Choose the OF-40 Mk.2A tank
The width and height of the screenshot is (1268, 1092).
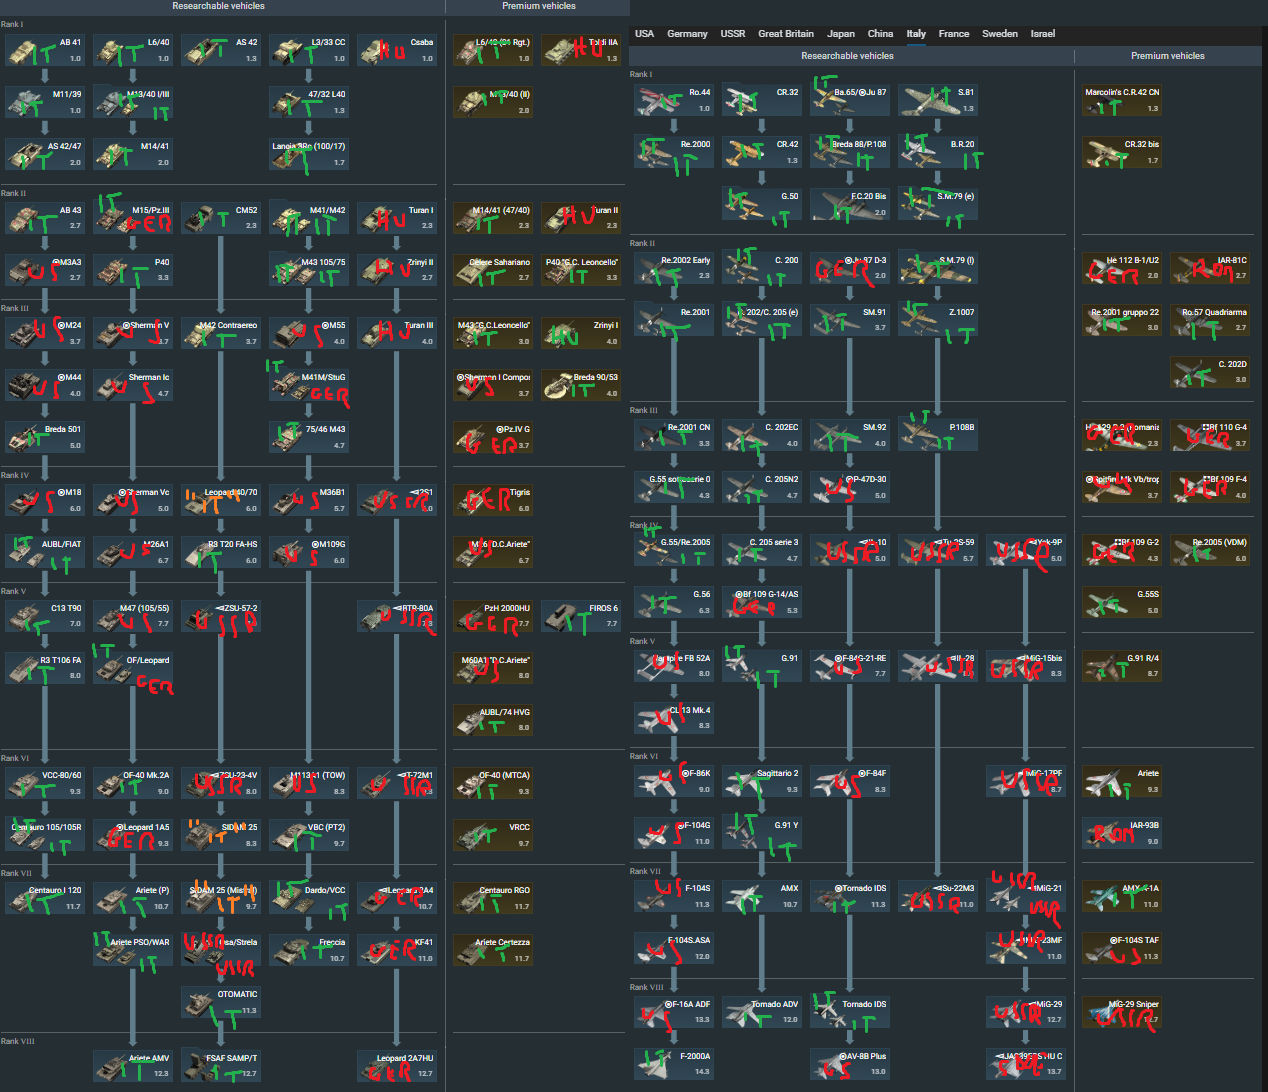(x=133, y=783)
